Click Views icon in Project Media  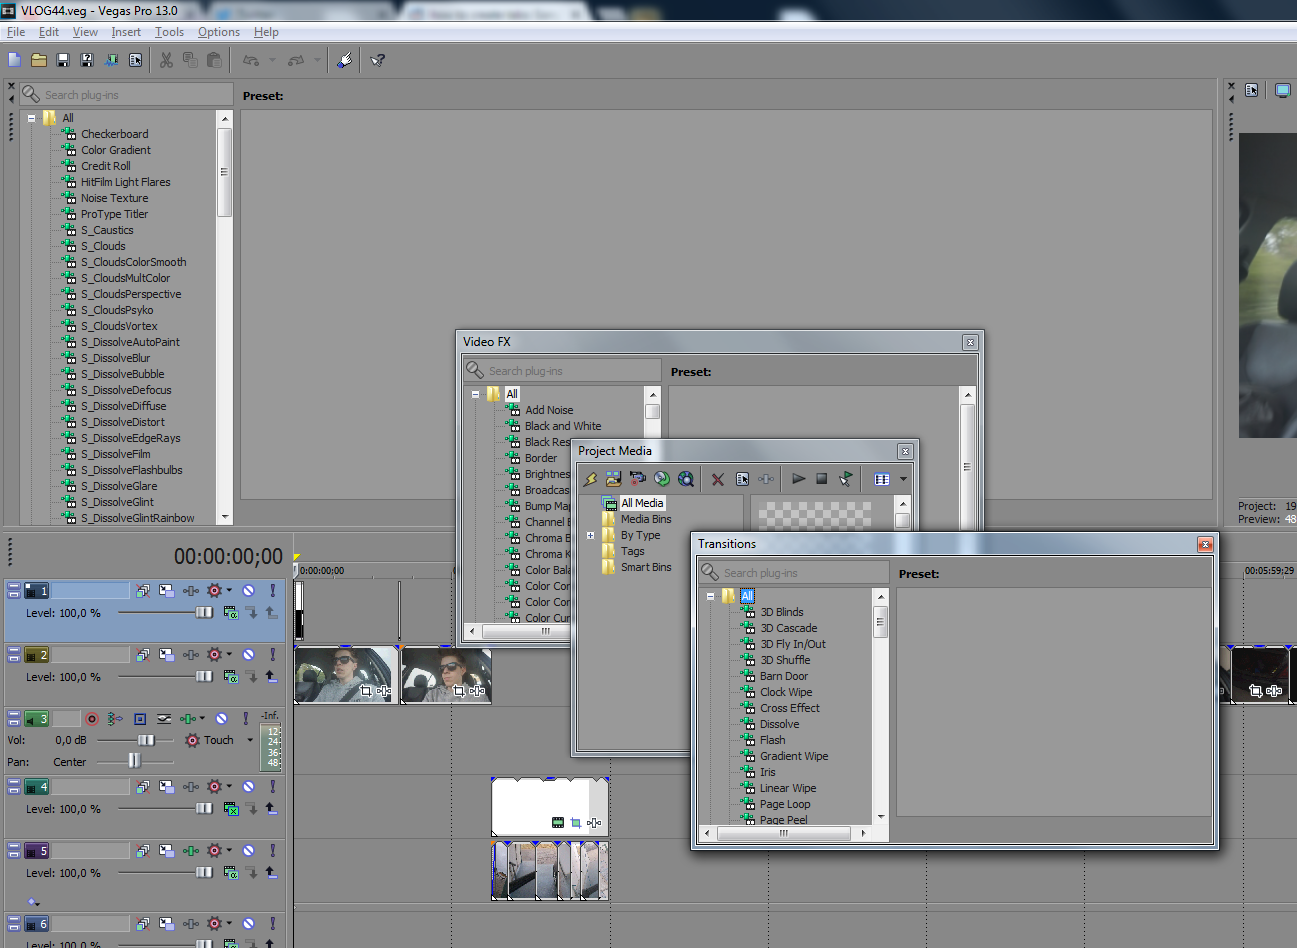[x=881, y=479]
